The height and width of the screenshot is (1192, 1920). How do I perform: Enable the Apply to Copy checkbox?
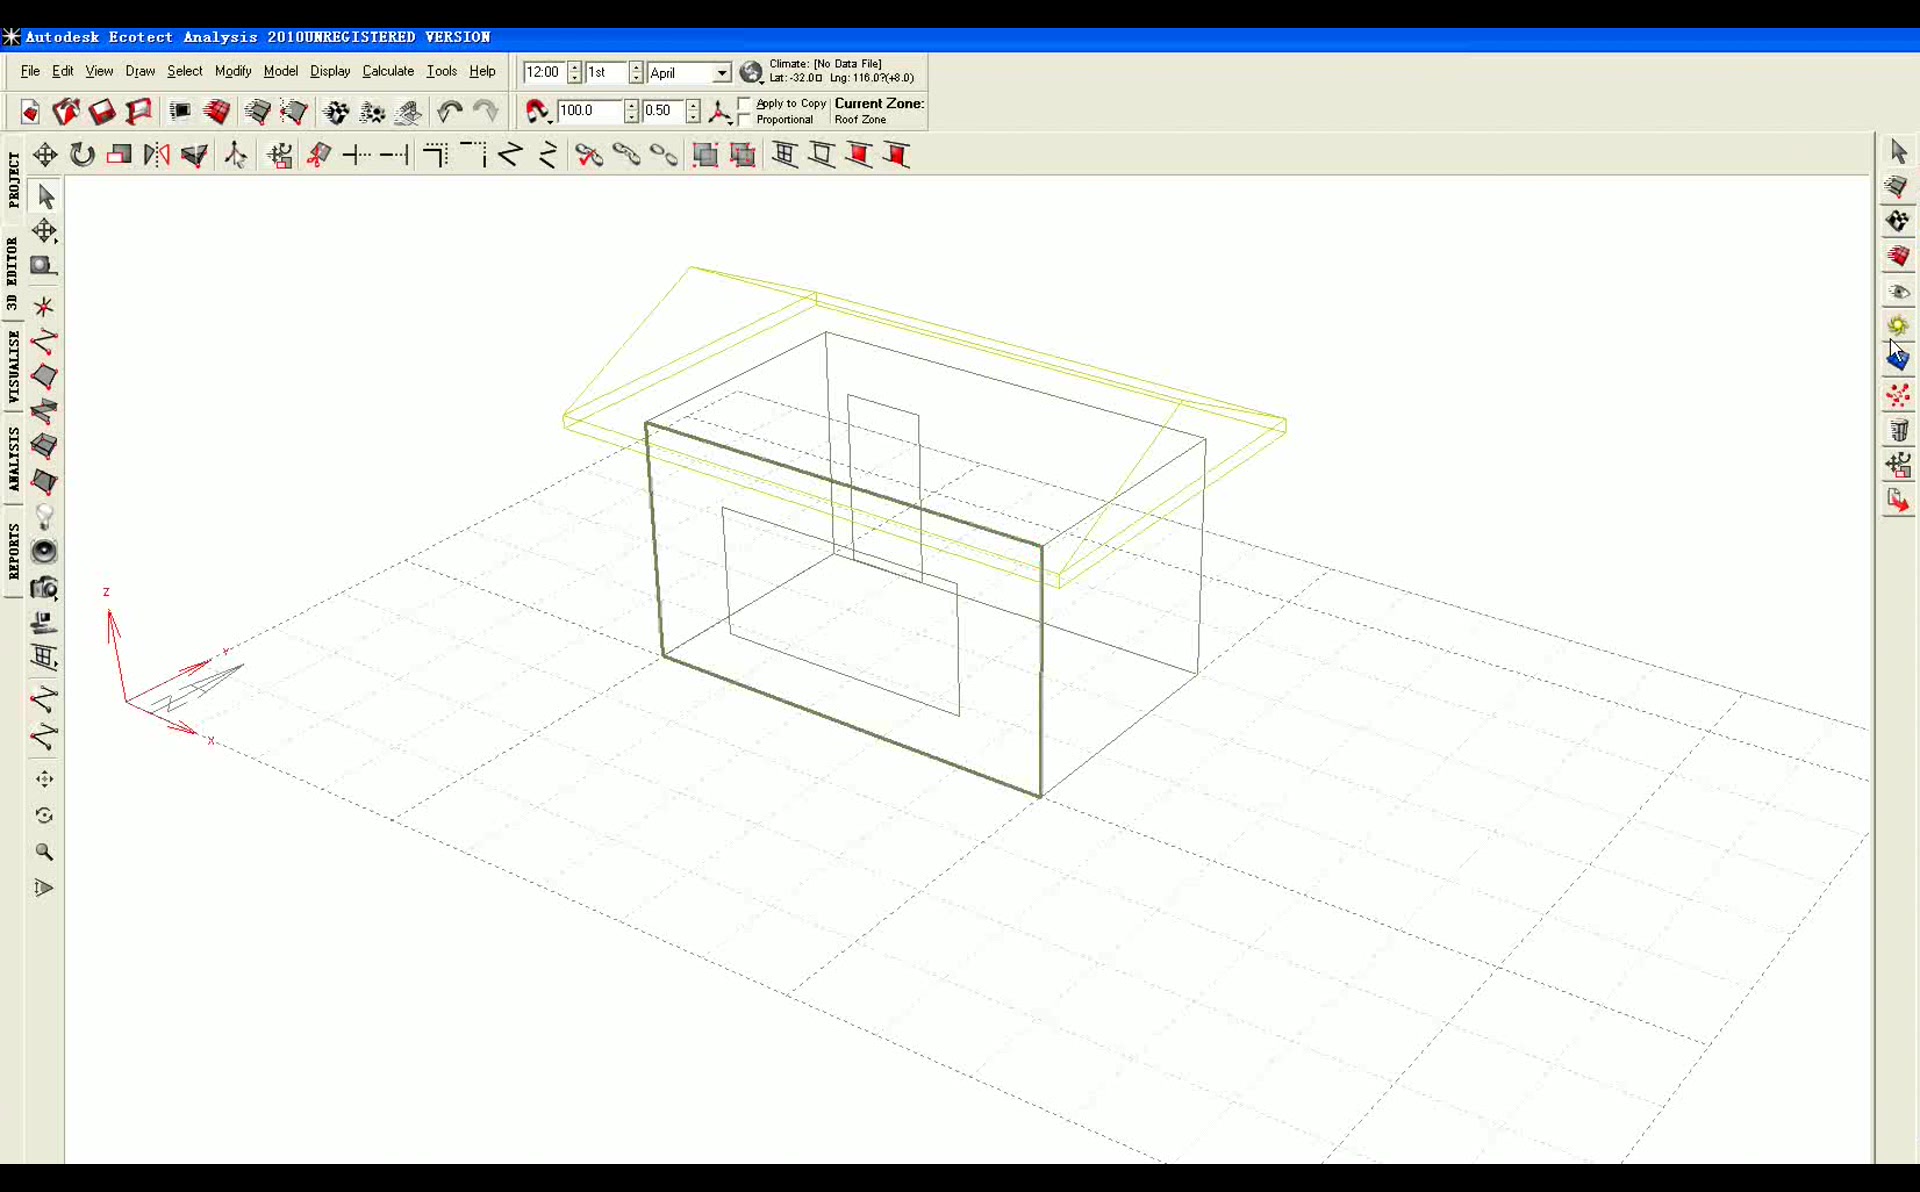[744, 104]
